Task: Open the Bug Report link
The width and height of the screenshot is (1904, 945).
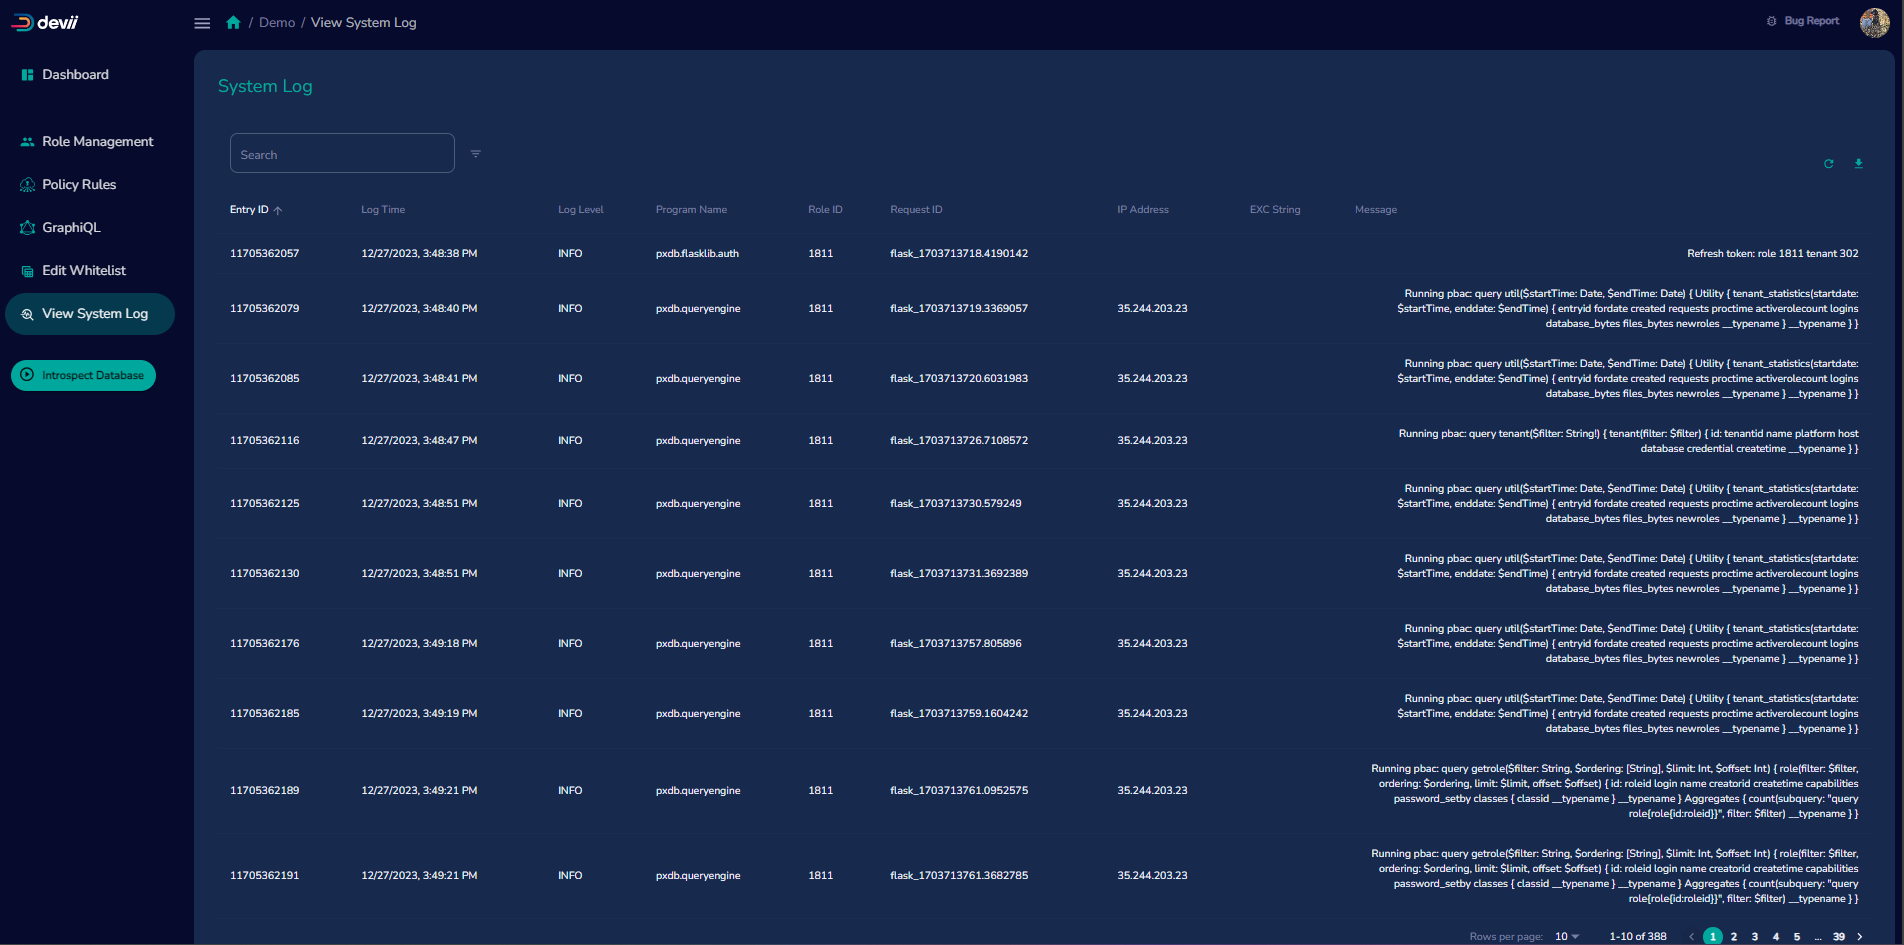Action: click(x=1810, y=20)
